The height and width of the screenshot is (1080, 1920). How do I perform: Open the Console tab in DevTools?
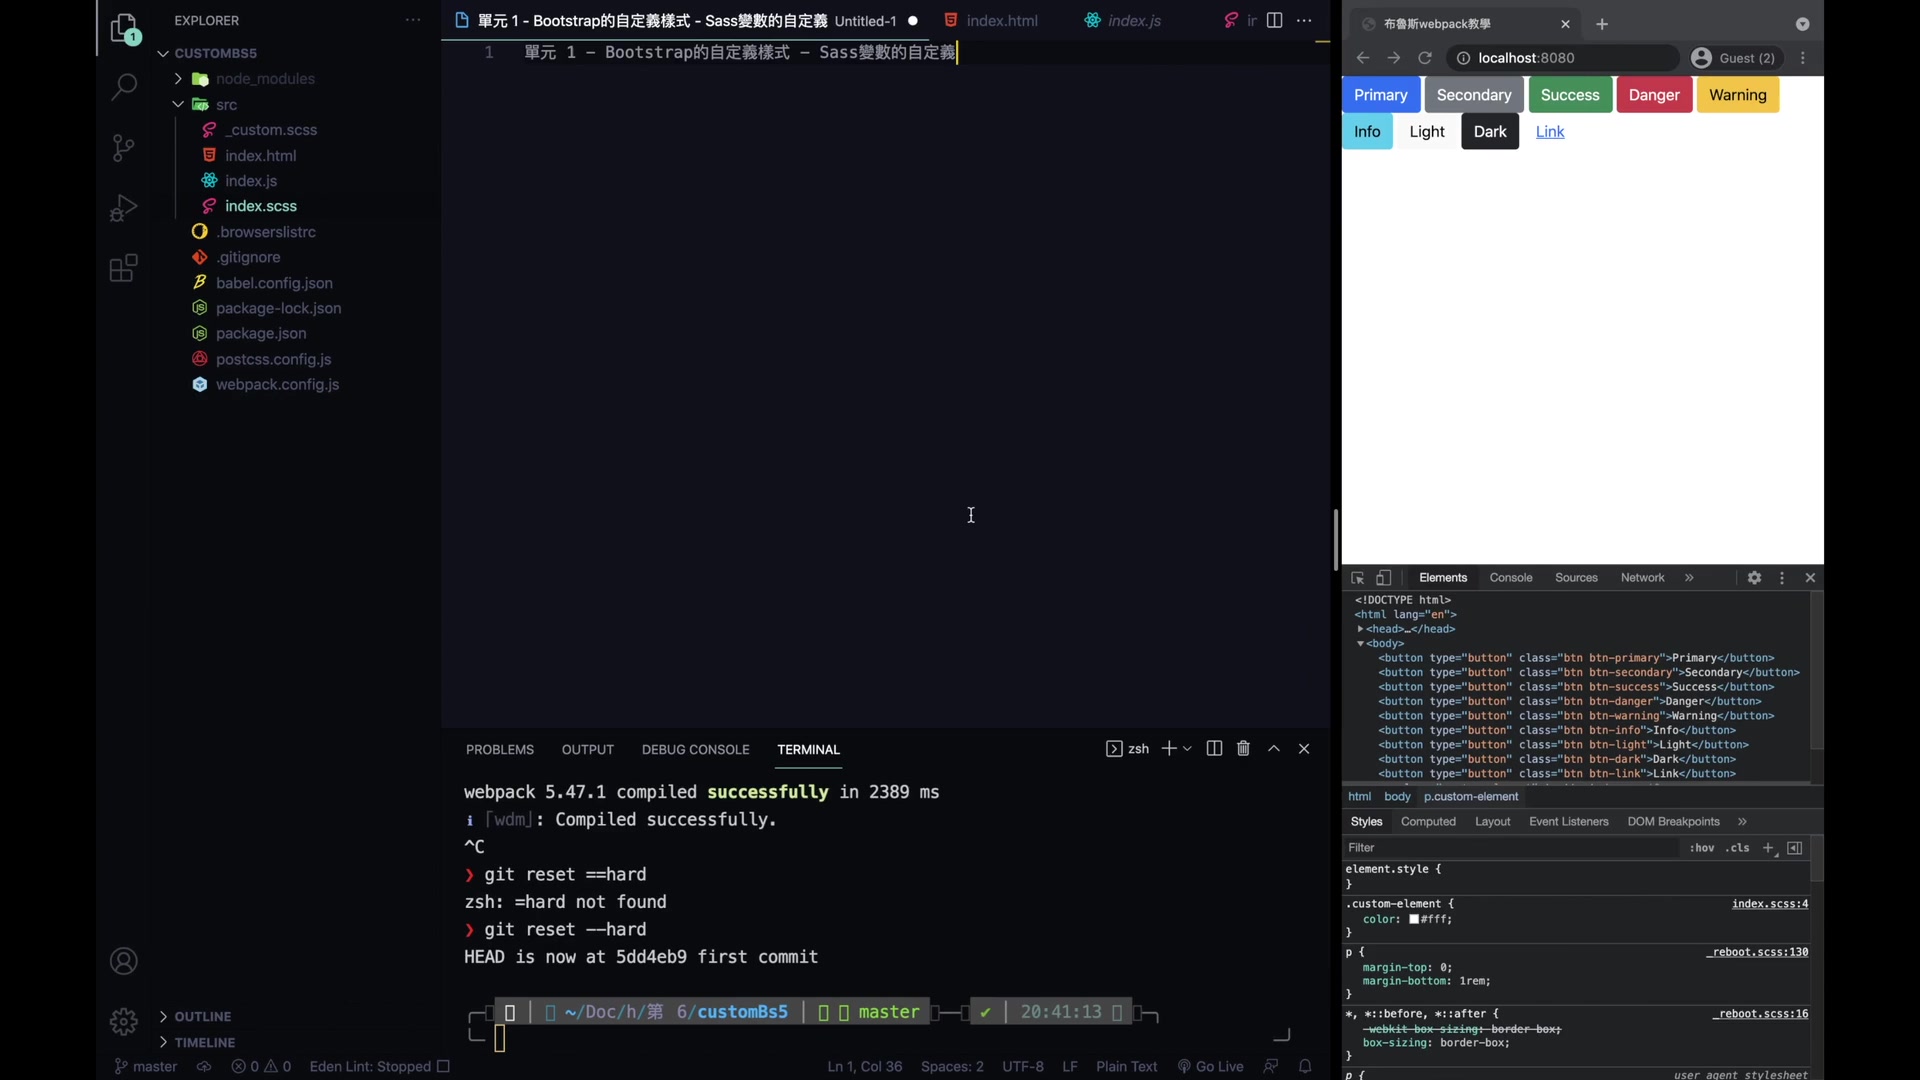tap(1510, 578)
